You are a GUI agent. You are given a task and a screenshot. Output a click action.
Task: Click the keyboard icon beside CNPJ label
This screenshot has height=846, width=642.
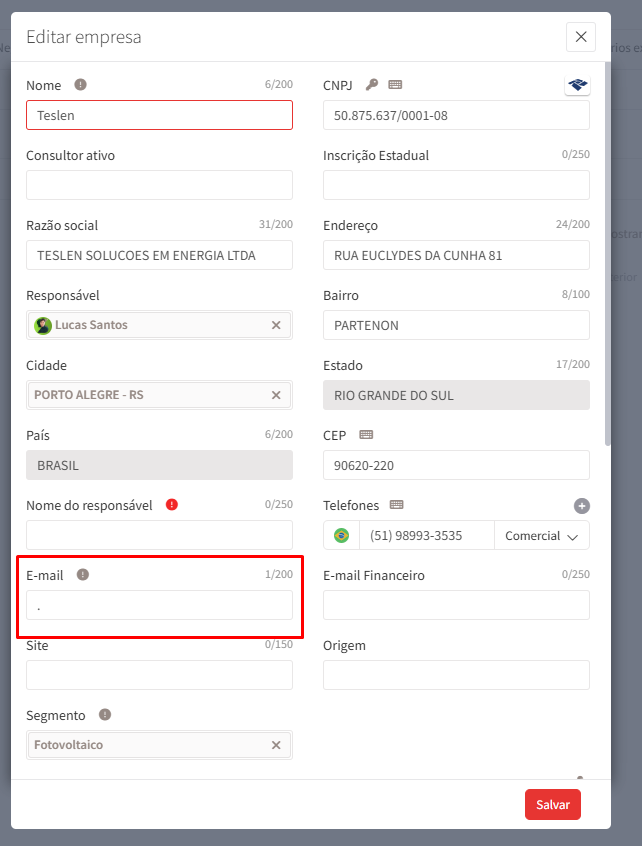point(395,85)
